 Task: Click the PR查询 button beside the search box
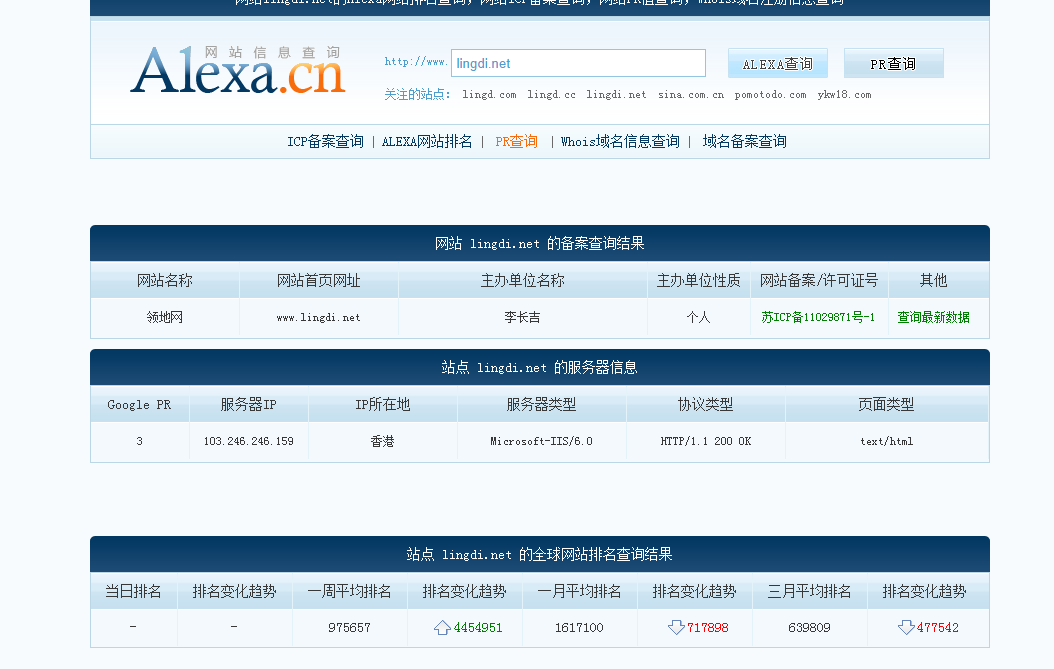coord(893,63)
